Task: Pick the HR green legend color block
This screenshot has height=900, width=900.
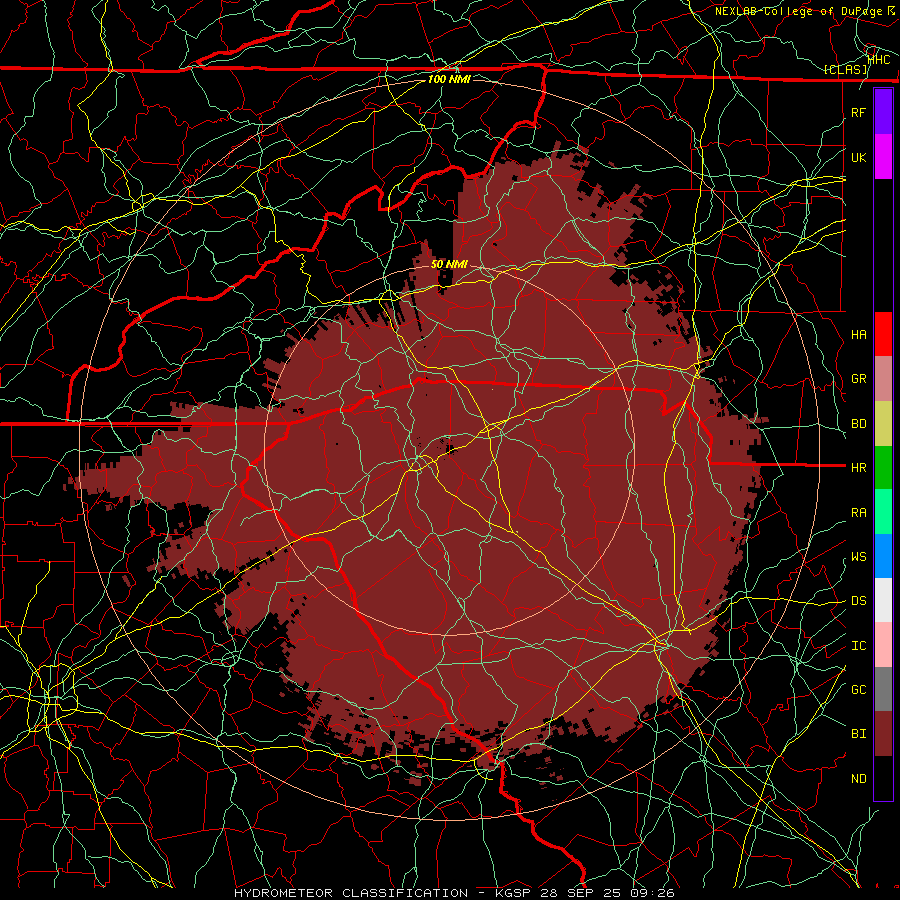Action: [x=883, y=467]
